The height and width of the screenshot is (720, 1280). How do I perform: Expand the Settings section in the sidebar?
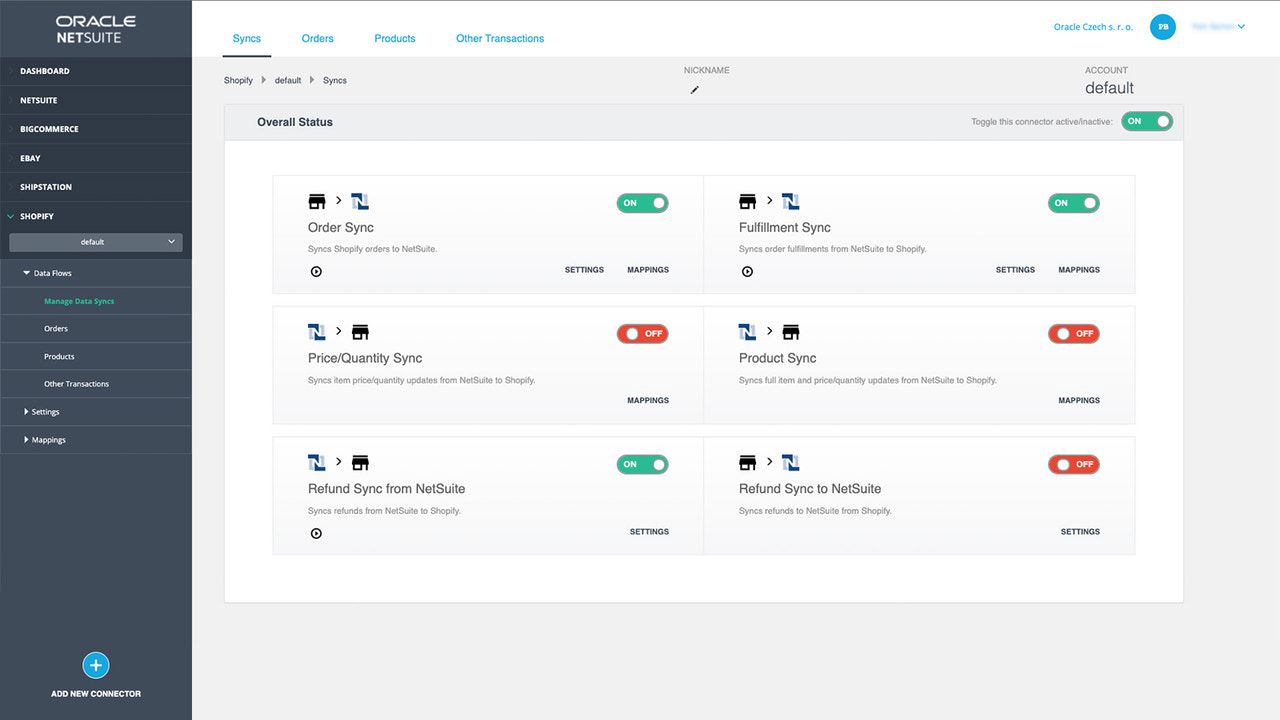point(45,411)
